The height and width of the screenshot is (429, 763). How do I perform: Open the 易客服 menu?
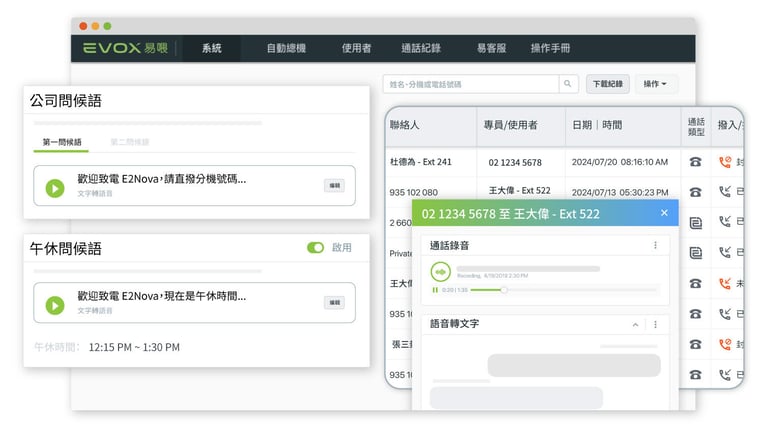pyautogui.click(x=491, y=48)
